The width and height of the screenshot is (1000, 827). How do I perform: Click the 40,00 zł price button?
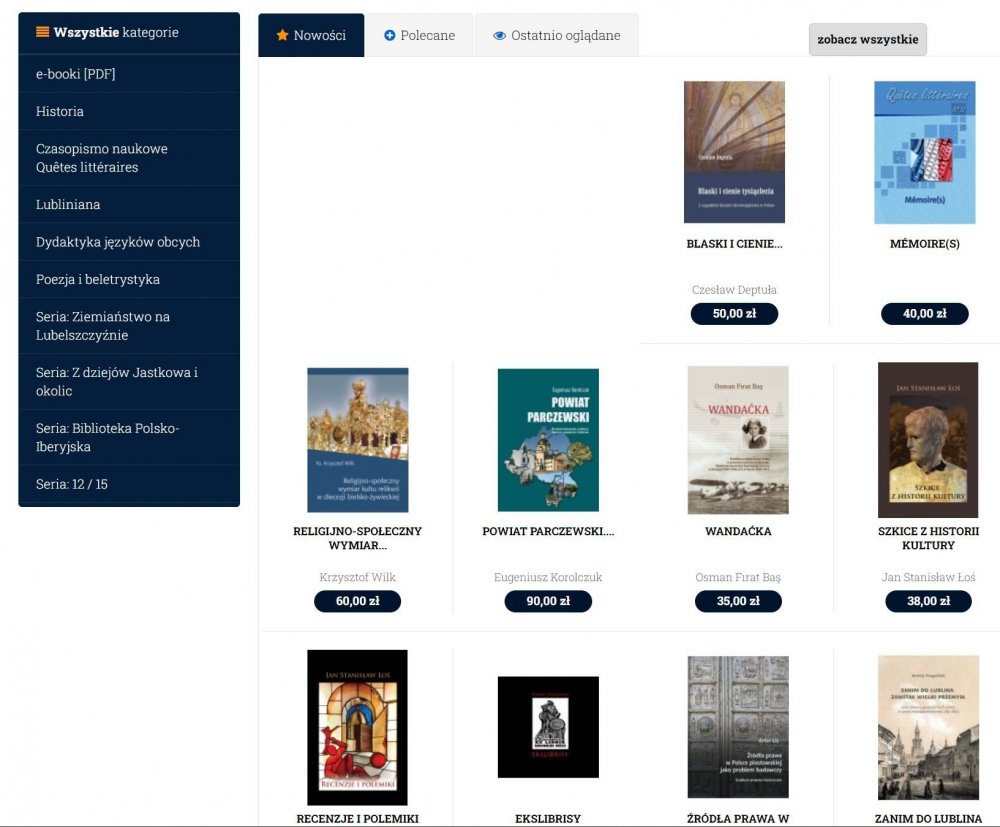924,314
